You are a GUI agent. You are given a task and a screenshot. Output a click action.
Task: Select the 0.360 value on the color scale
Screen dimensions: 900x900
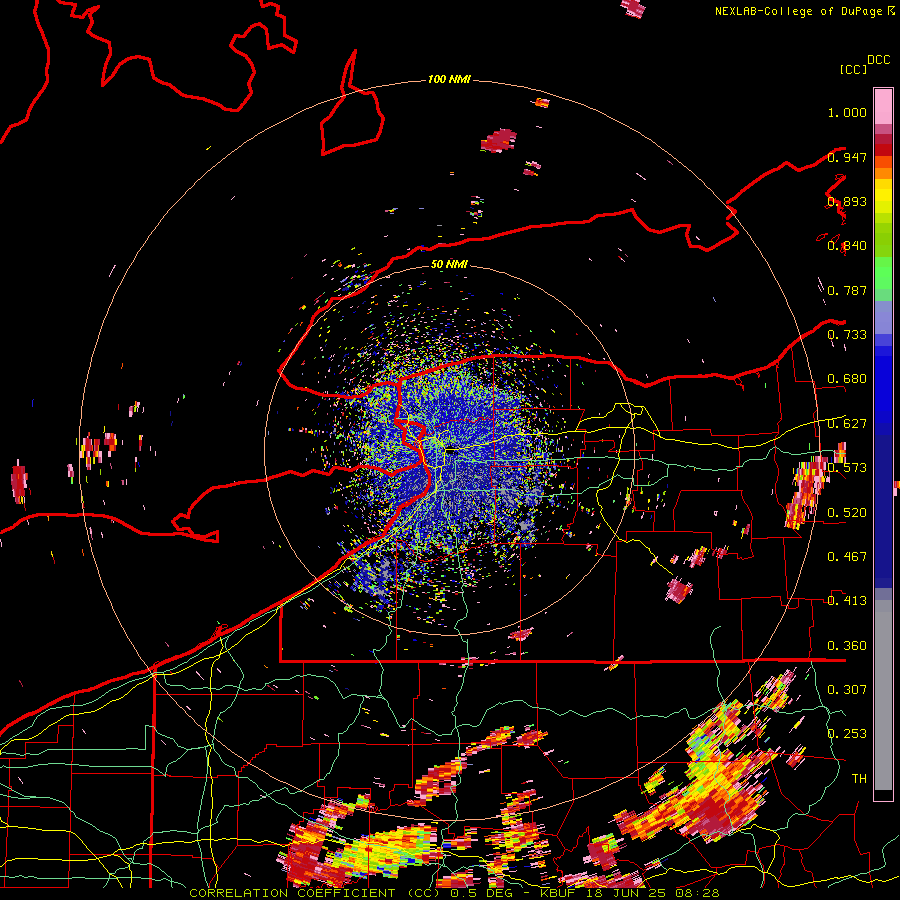847,646
